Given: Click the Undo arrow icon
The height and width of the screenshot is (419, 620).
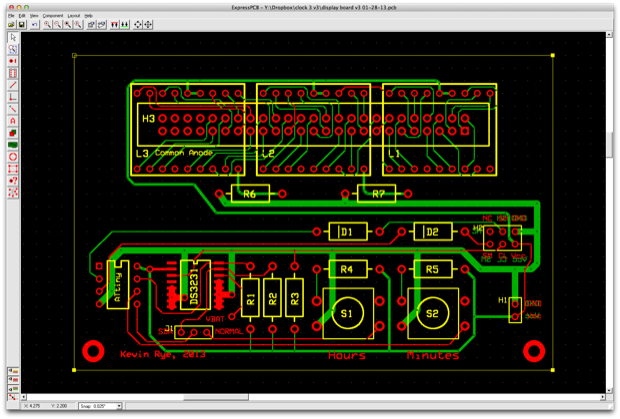Looking at the screenshot, I should tap(35, 25).
